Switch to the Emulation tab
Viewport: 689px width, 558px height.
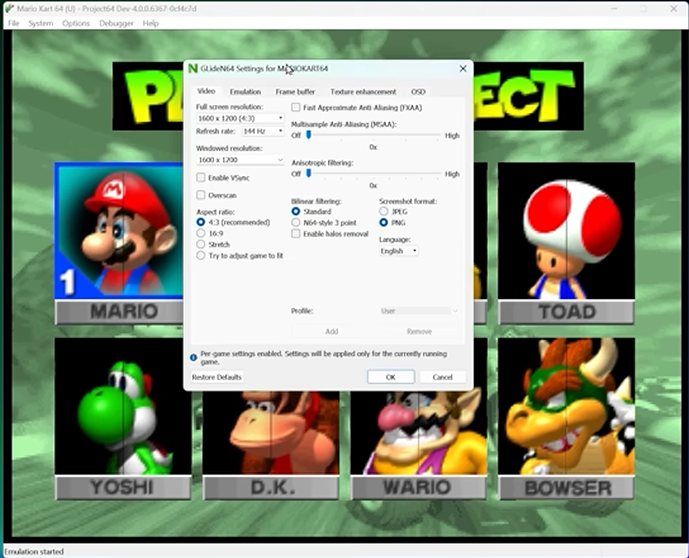pyautogui.click(x=245, y=92)
